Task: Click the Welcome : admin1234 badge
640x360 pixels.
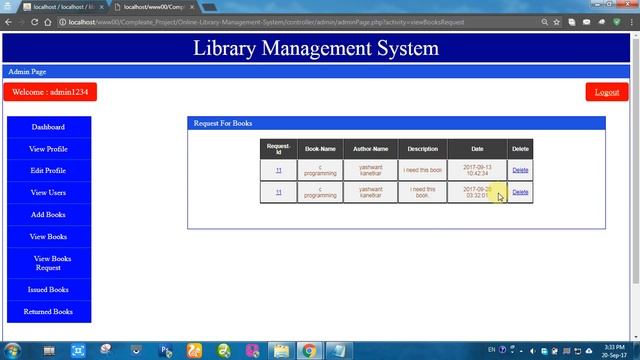Action: tap(50, 92)
